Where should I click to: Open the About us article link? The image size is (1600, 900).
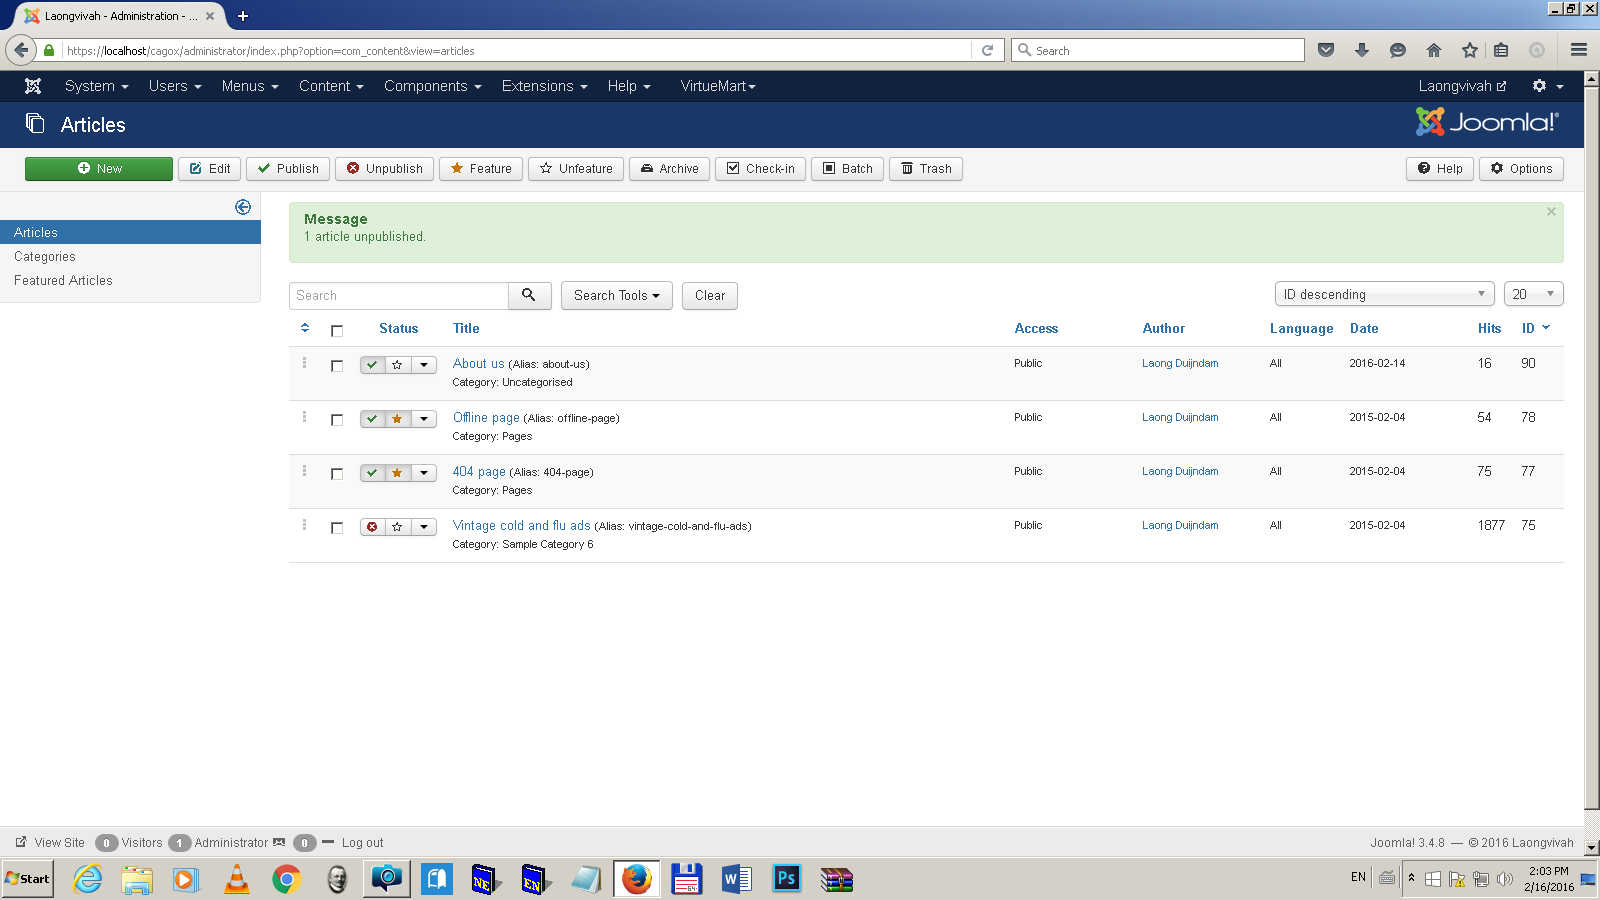pyautogui.click(x=478, y=364)
